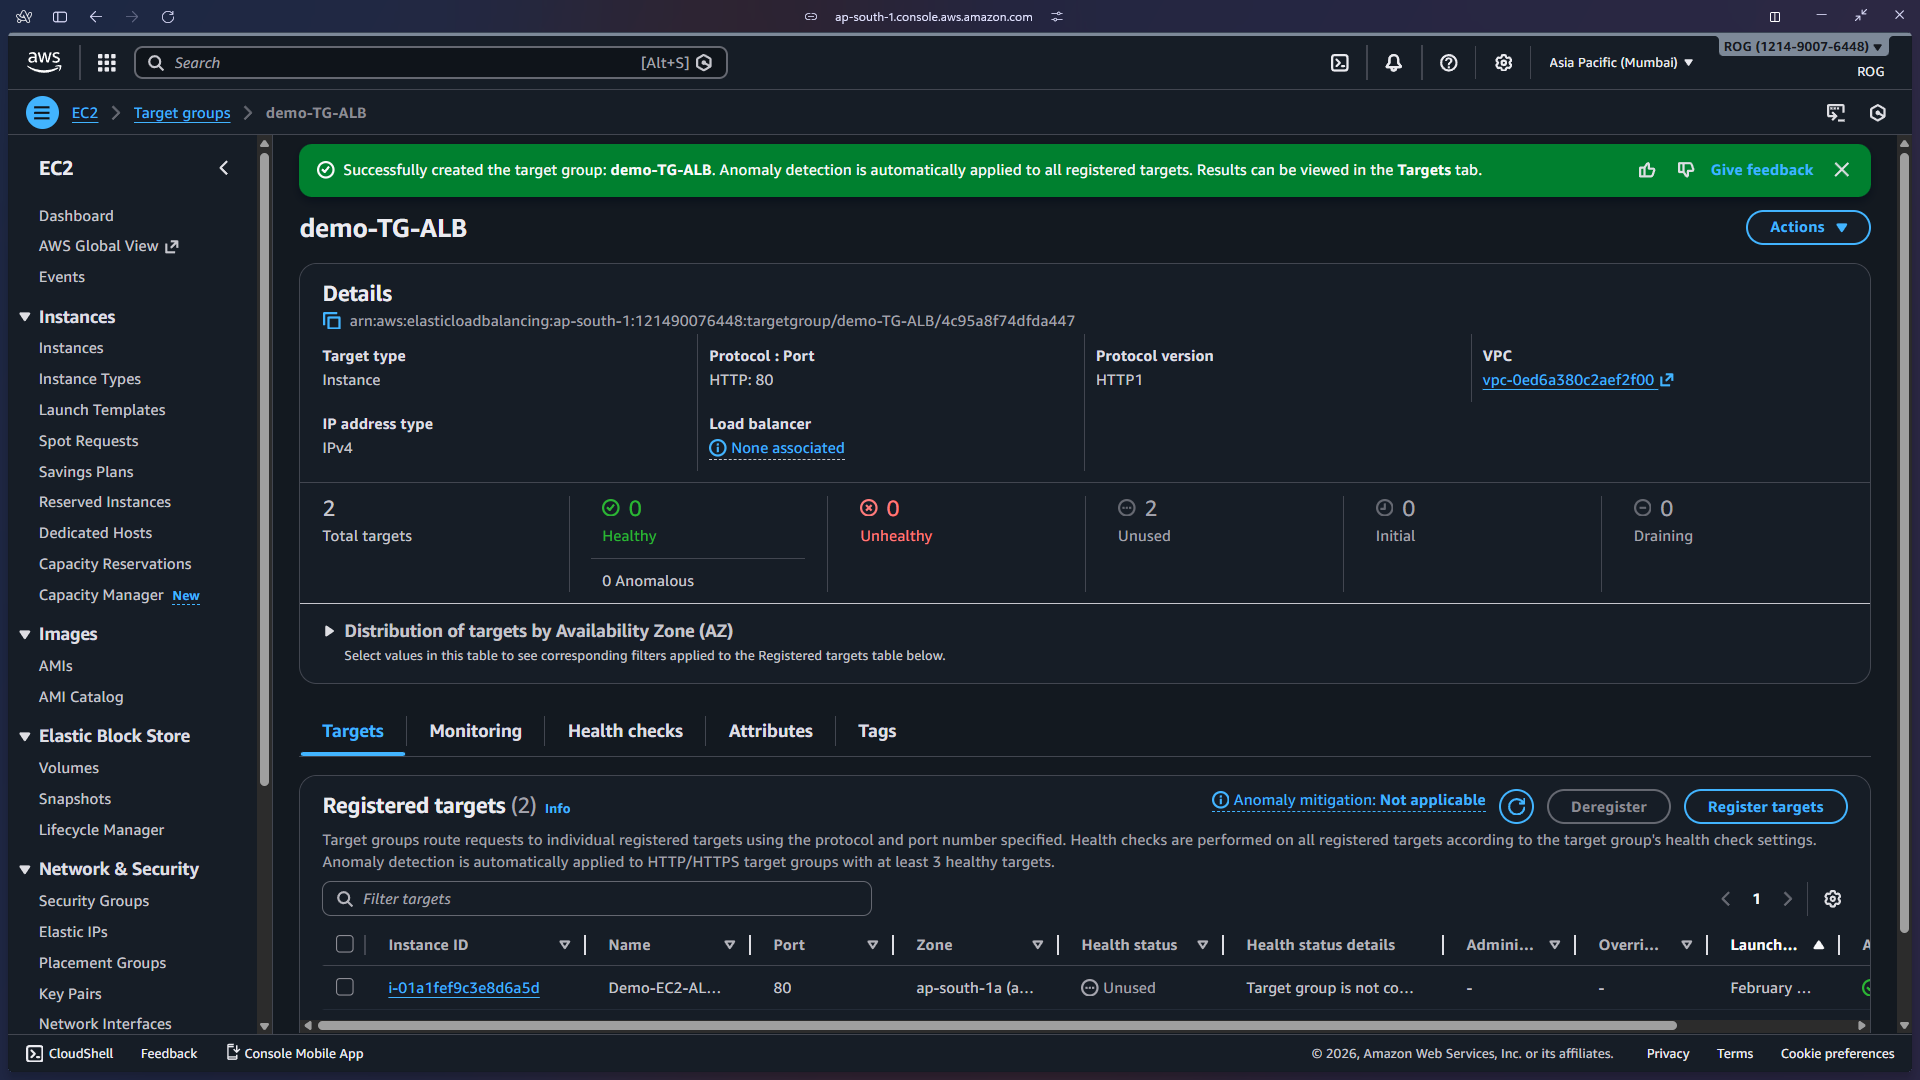Viewport: 1920px width, 1080px height.
Task: Launch CloudShell from the top bar icon
Action: click(x=1340, y=63)
